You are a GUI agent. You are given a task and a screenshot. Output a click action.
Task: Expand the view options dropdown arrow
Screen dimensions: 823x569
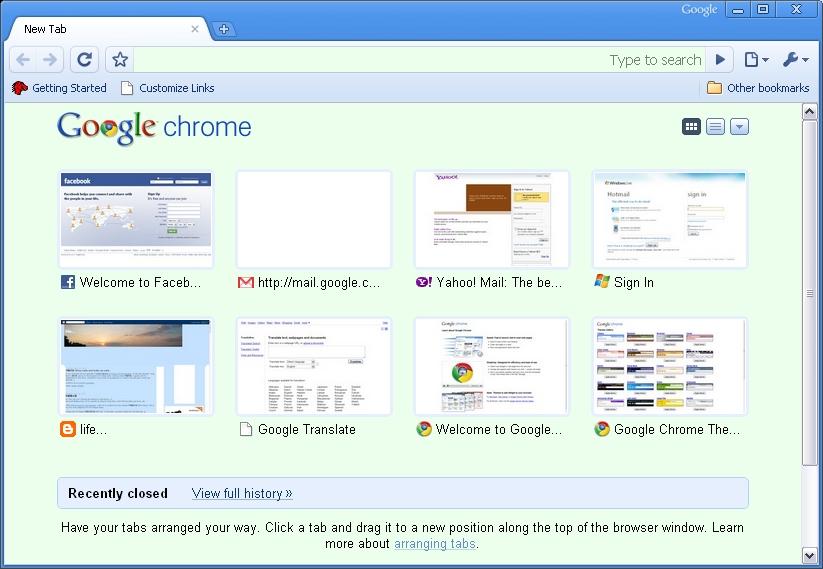[739, 127]
